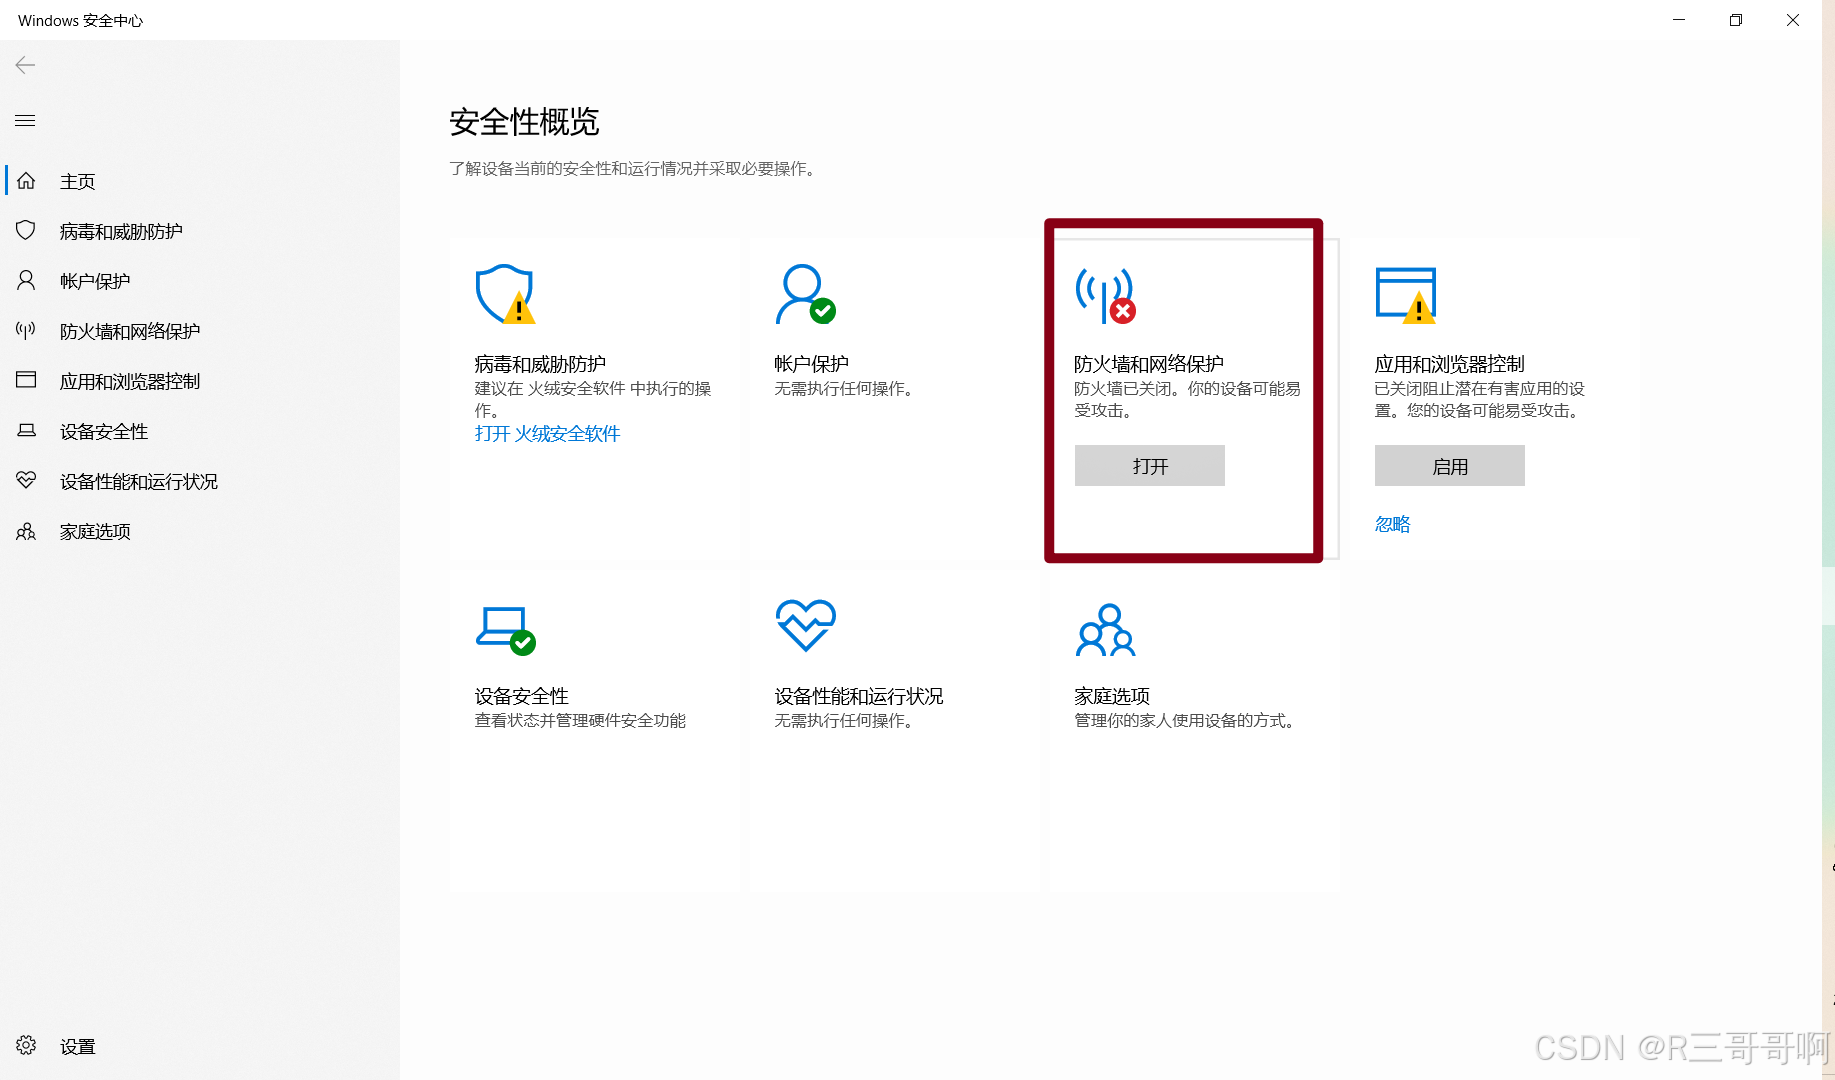This screenshot has width=1835, height=1080.
Task: Click the shield icon in sidebar
Action: point(26,231)
